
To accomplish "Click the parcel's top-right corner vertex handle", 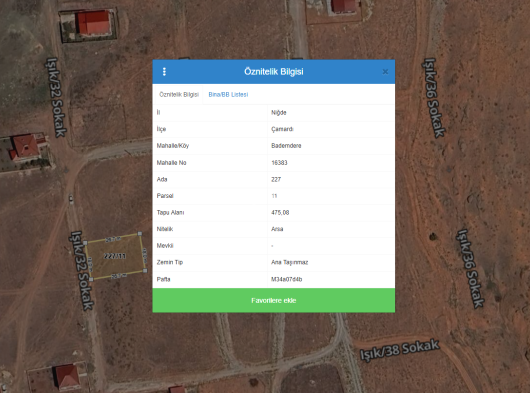I will (x=140, y=234).
